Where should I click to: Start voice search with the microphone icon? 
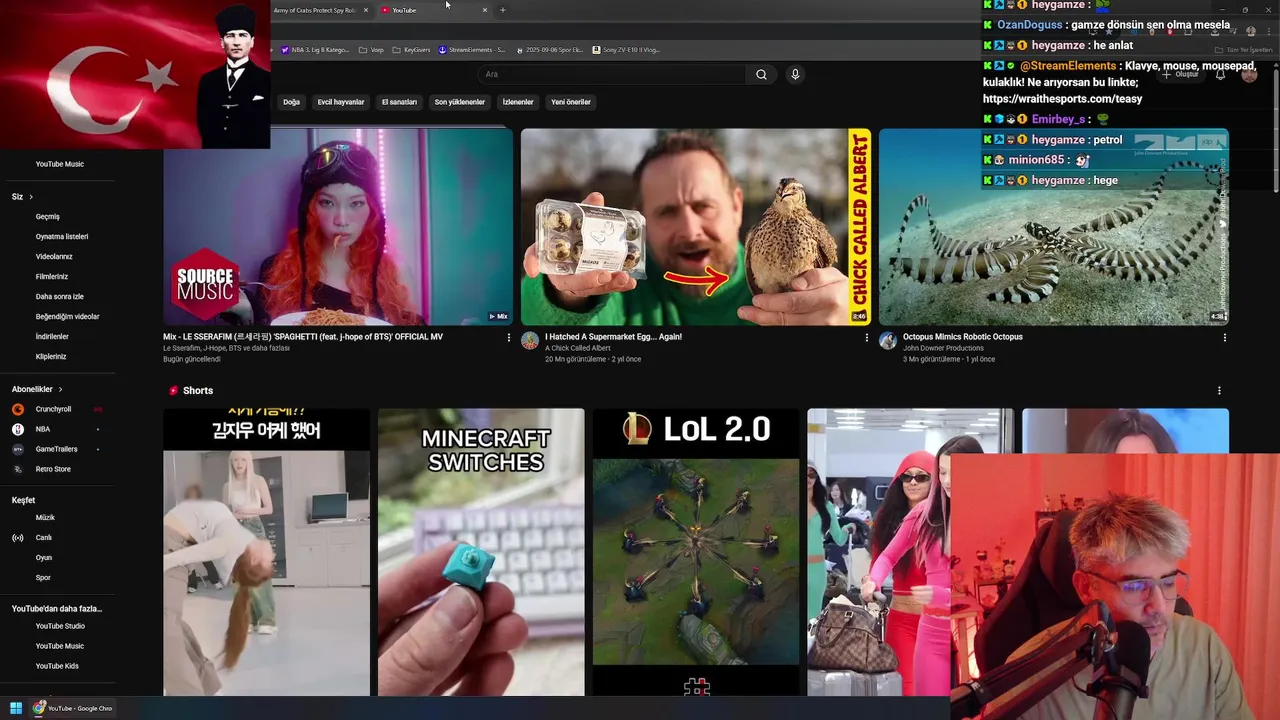(x=795, y=74)
